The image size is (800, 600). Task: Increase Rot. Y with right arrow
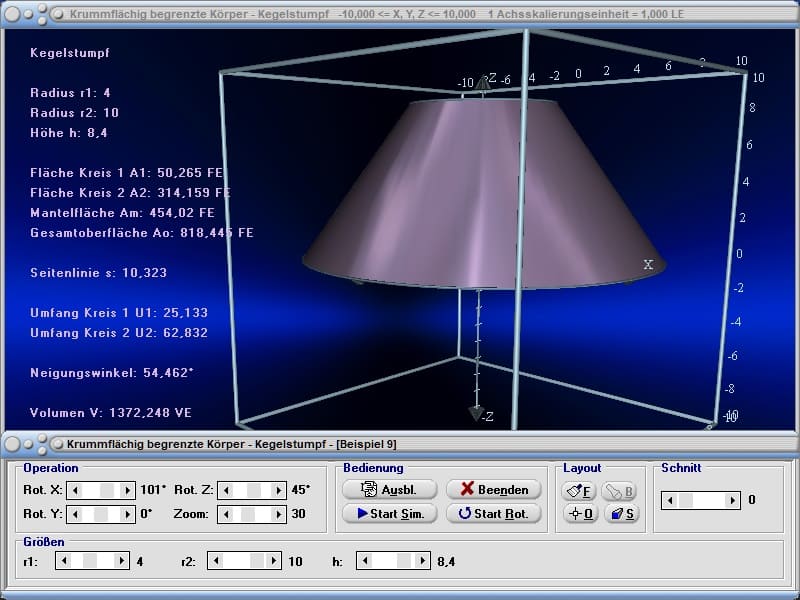[x=128, y=514]
